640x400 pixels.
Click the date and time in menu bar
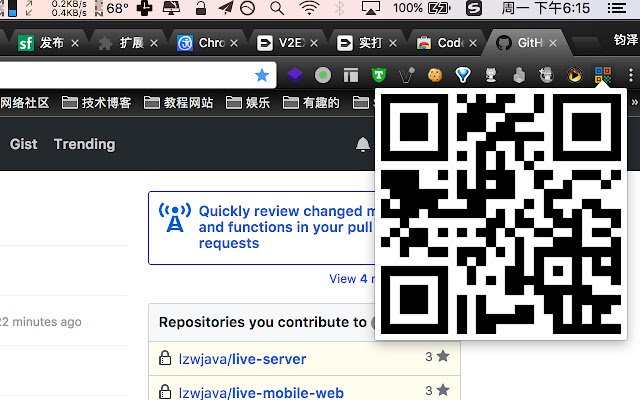545,8
